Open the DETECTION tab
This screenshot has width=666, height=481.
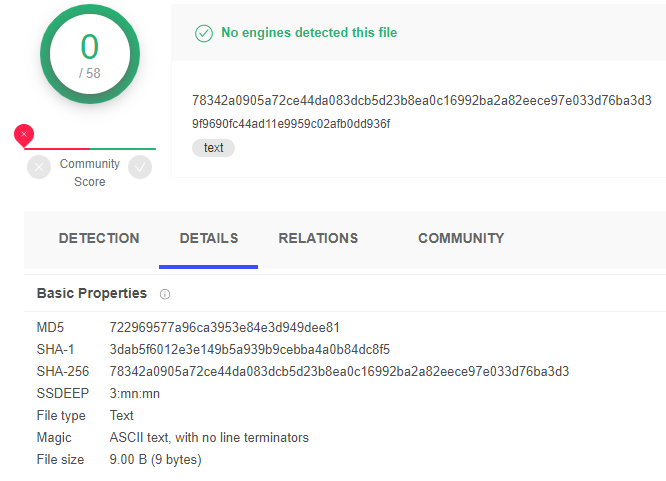tap(99, 238)
